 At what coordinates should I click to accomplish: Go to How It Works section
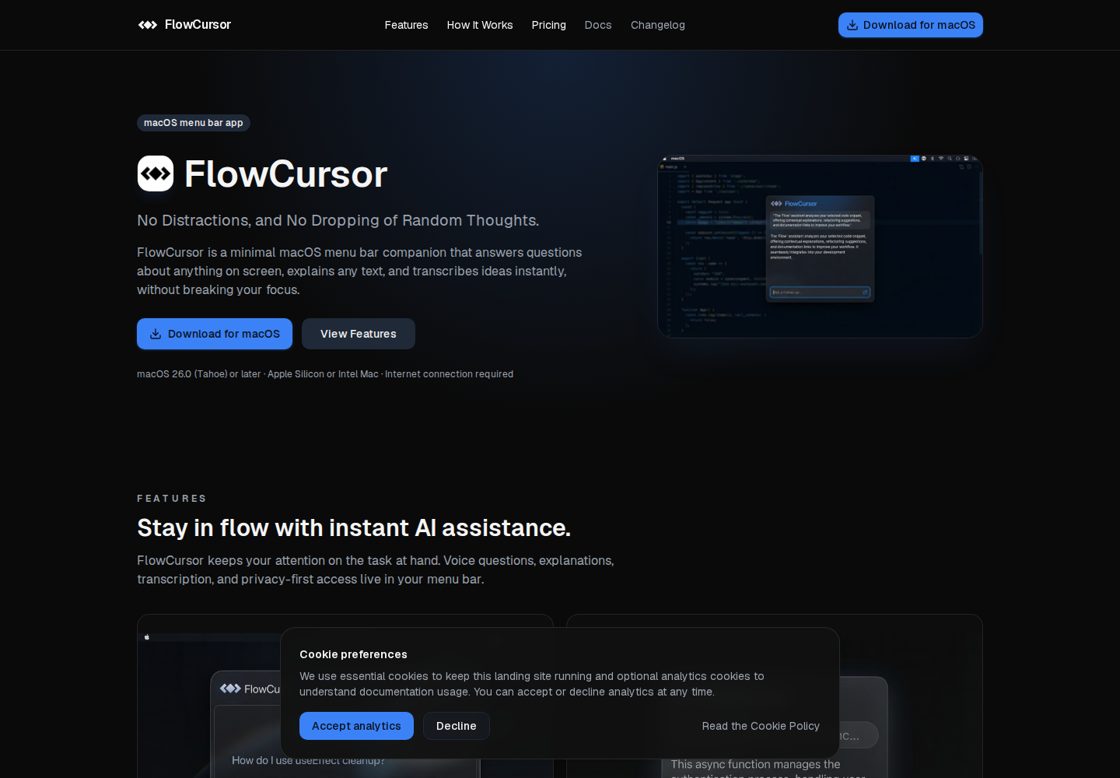click(479, 25)
